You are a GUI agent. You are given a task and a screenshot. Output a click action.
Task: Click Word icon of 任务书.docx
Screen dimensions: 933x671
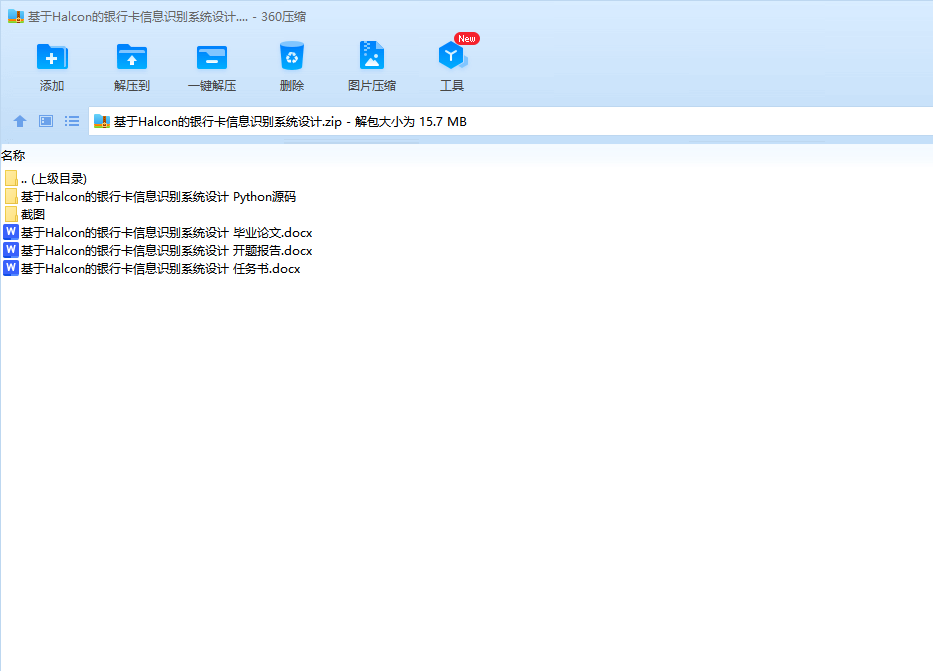click(x=11, y=268)
